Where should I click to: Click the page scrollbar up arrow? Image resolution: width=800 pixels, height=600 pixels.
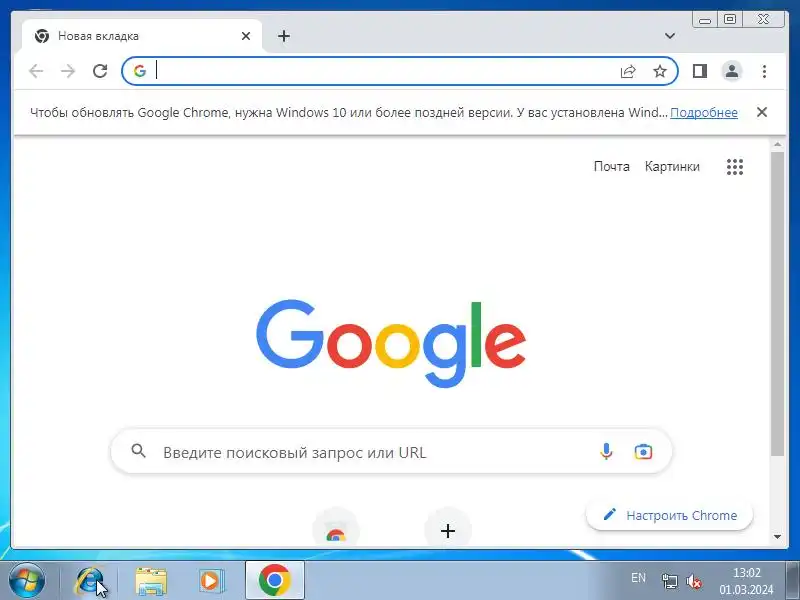[x=778, y=145]
